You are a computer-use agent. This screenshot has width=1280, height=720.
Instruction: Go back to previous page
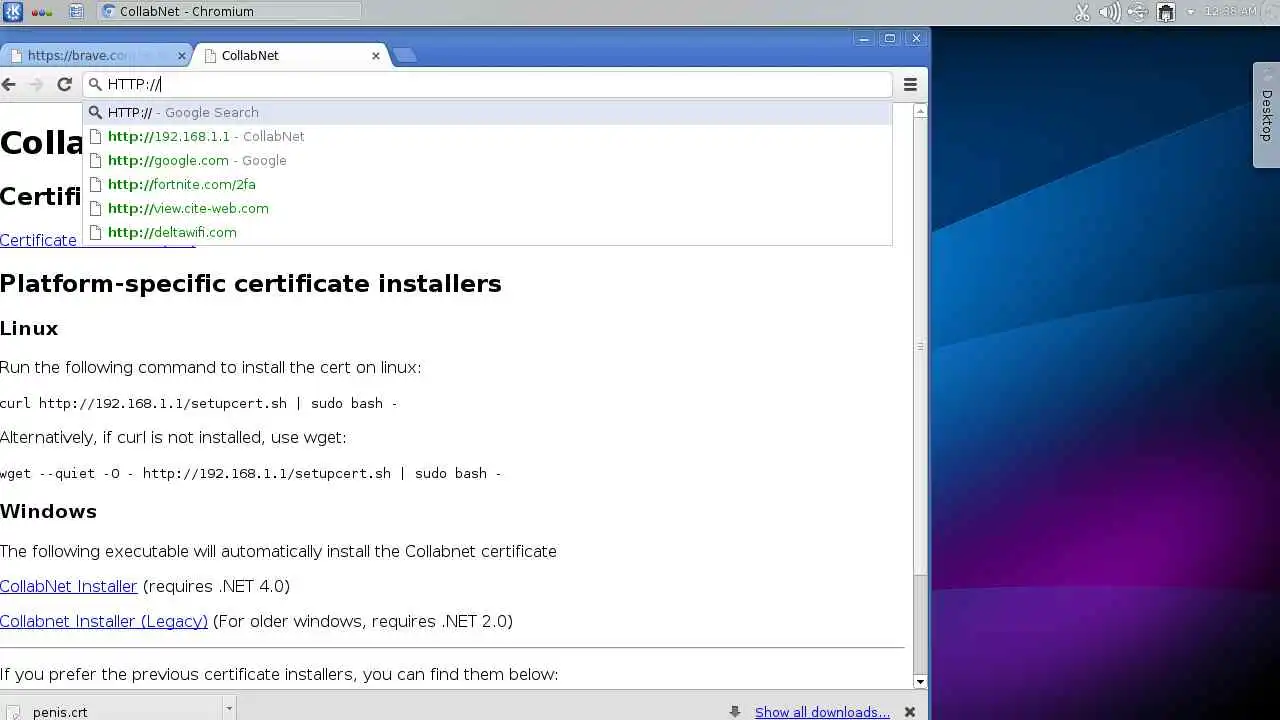click(9, 85)
